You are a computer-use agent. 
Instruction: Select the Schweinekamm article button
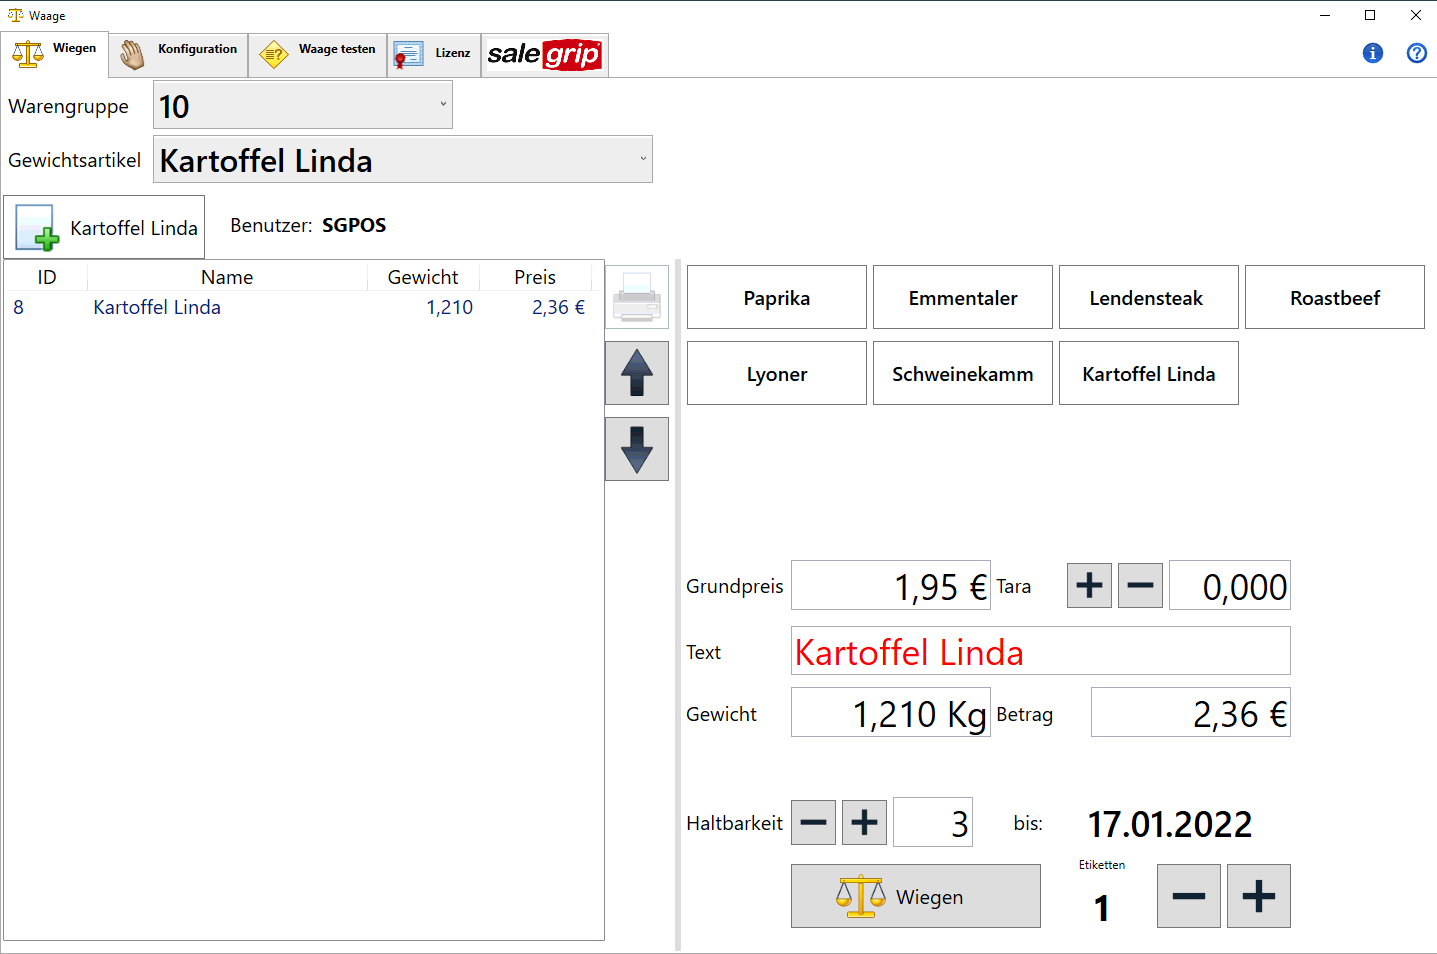click(x=963, y=373)
